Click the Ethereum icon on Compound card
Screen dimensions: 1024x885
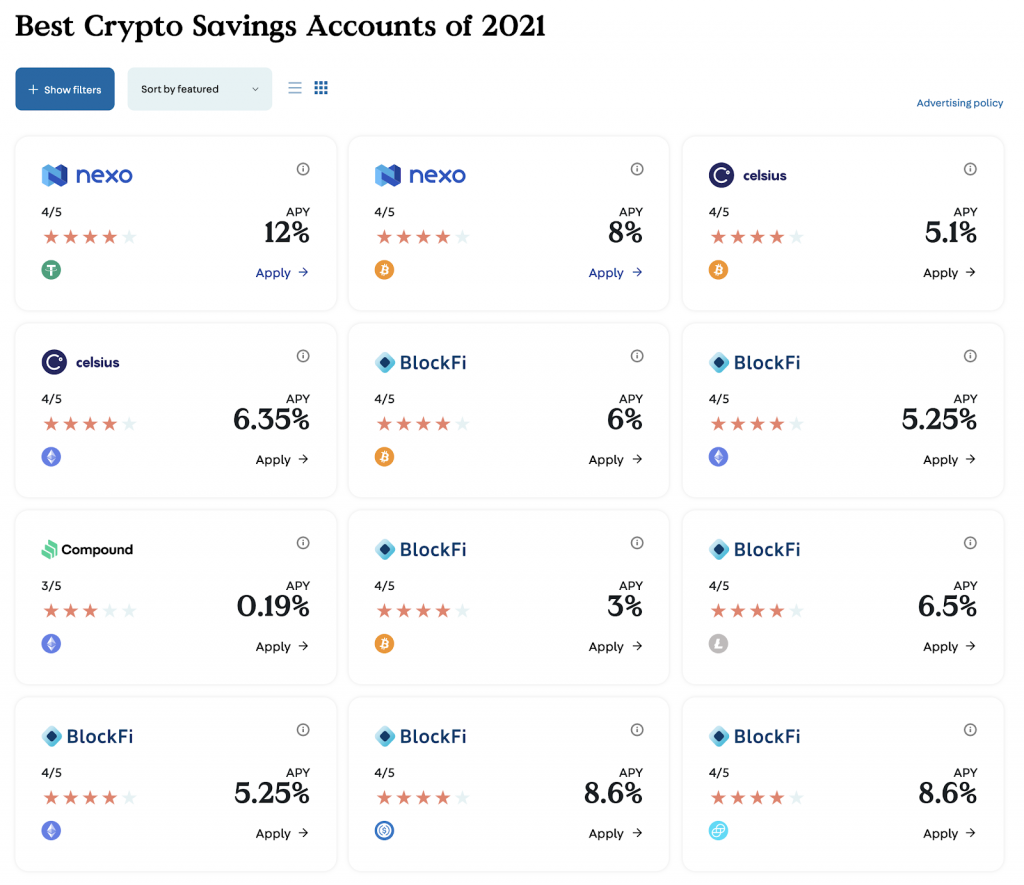[51, 644]
